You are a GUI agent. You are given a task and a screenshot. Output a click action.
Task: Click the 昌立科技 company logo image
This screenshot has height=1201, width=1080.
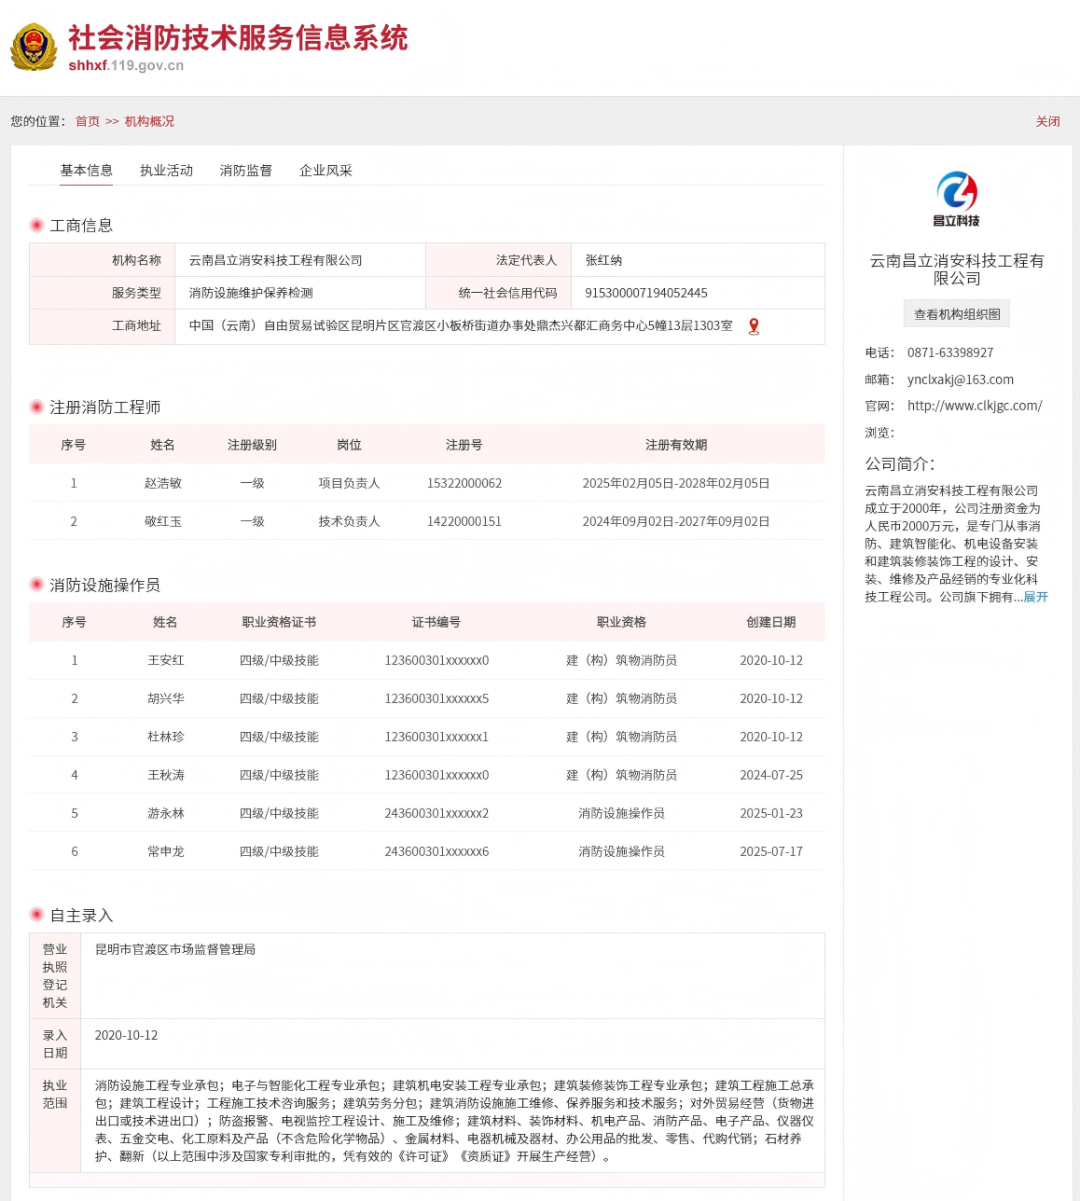click(x=957, y=196)
